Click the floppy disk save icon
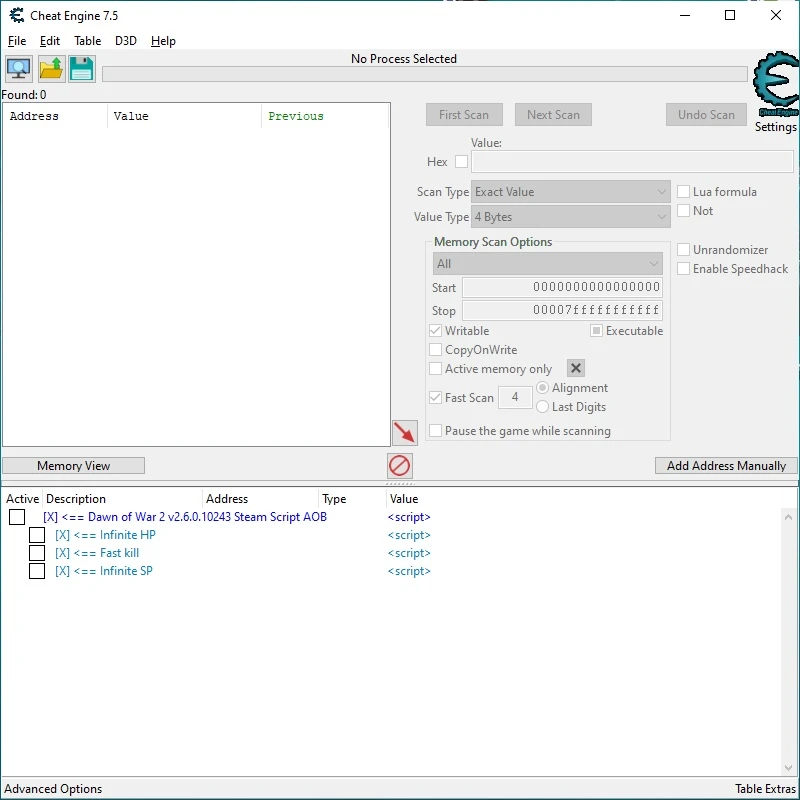This screenshot has height=800, width=800. [81, 69]
